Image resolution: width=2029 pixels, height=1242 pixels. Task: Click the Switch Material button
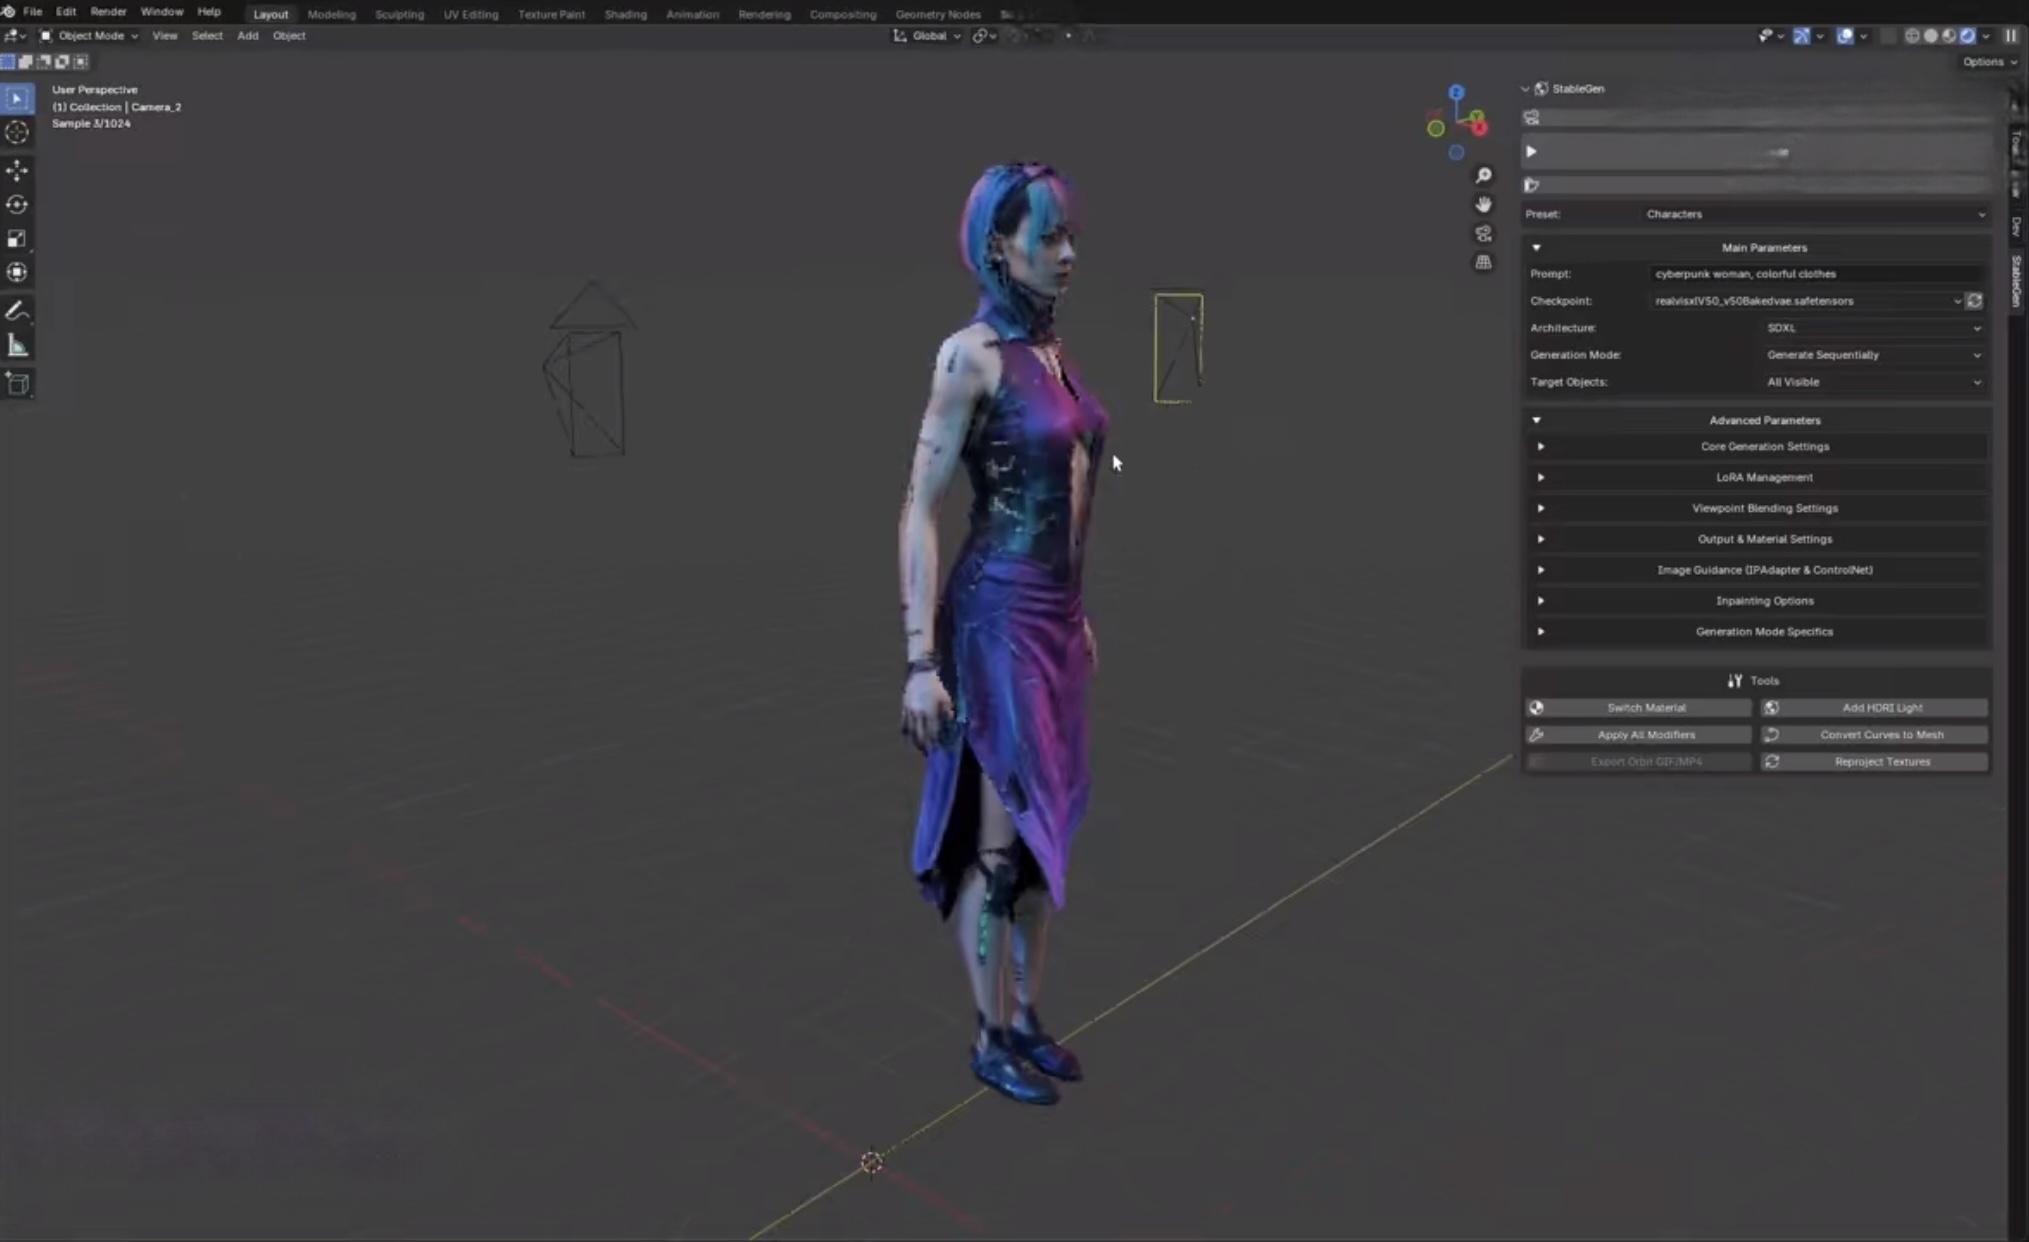coord(1645,708)
